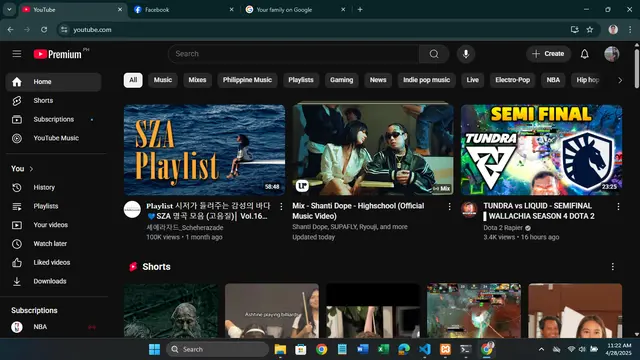Click the search magnifier button

(x=434, y=54)
